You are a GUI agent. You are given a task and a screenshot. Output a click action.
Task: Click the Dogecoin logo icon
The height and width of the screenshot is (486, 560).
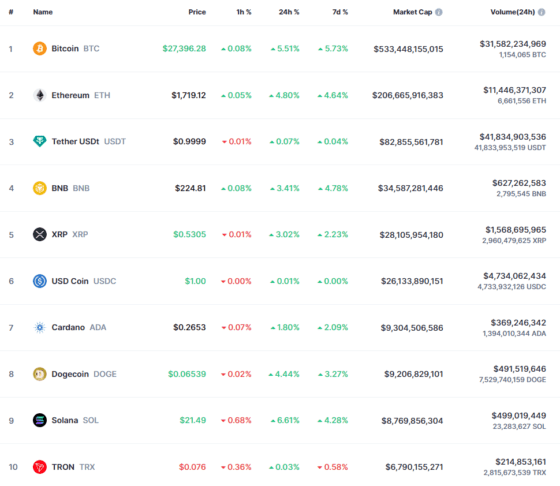tap(40, 374)
